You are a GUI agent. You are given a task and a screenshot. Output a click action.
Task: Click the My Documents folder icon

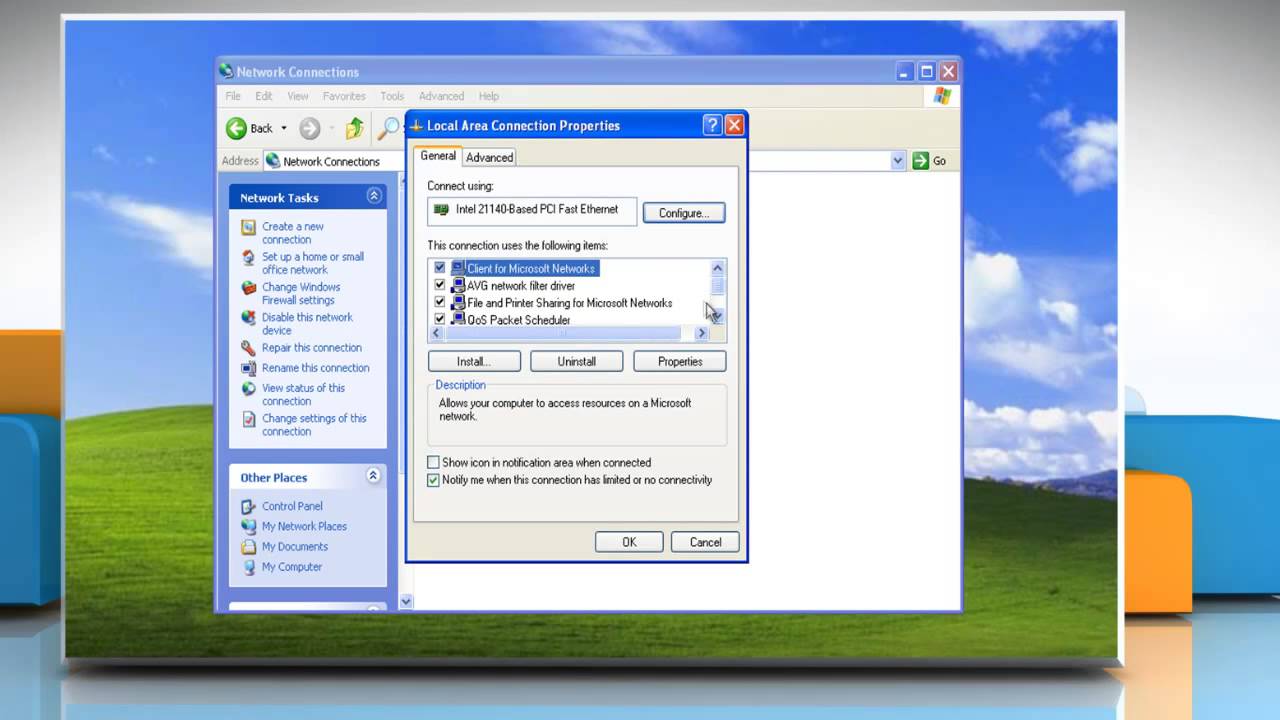click(x=249, y=547)
